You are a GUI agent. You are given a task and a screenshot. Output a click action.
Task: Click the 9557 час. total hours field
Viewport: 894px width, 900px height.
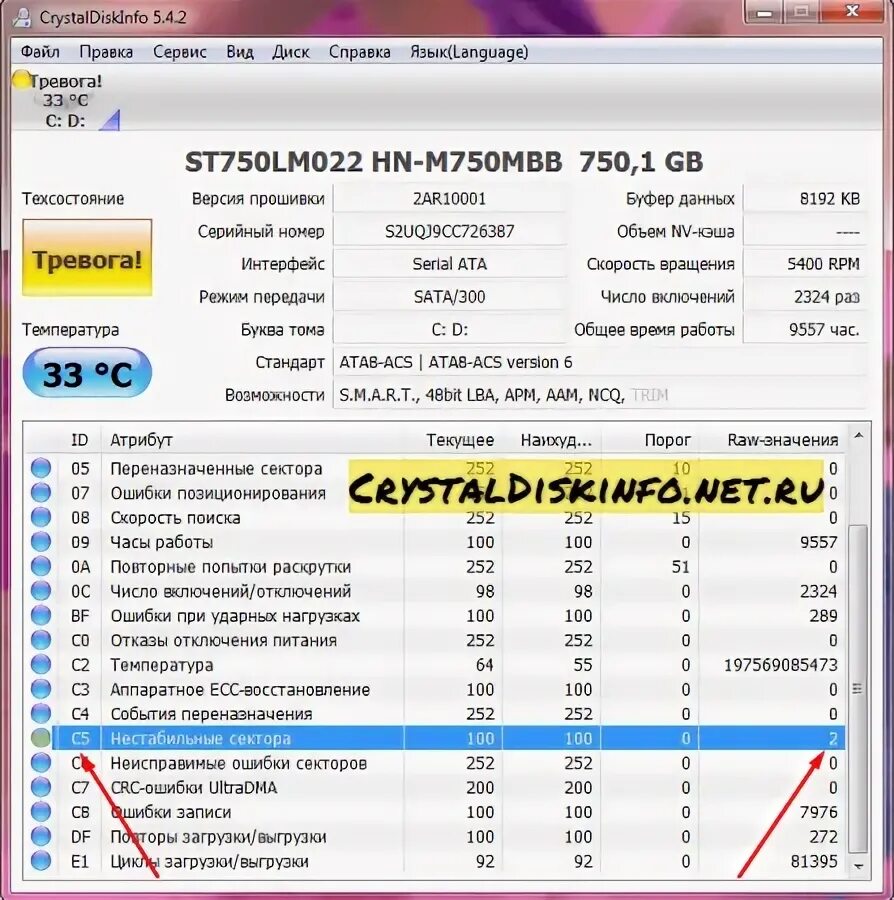(805, 329)
